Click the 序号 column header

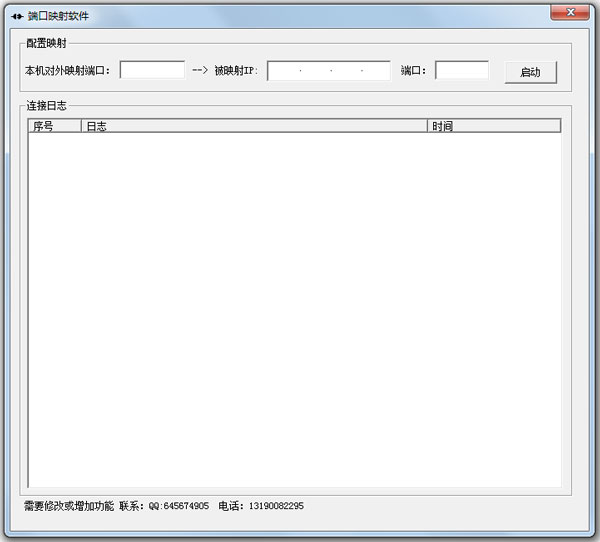point(54,126)
